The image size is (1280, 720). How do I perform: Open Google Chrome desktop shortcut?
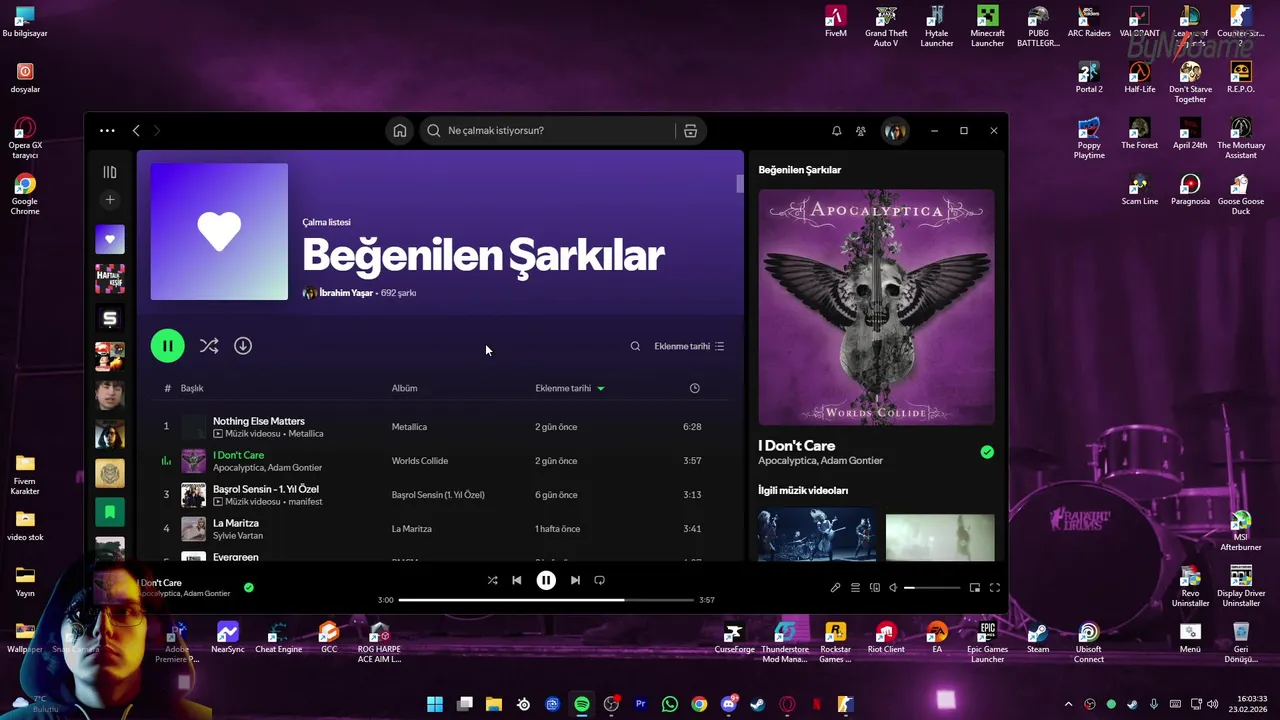(x=25, y=195)
